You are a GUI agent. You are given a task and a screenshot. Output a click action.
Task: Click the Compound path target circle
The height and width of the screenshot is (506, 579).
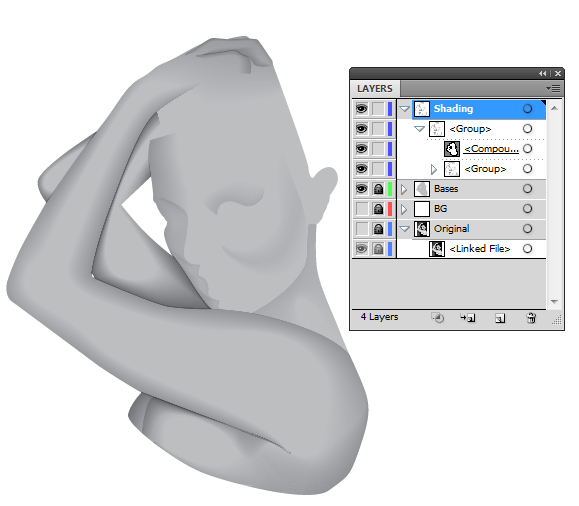[528, 148]
